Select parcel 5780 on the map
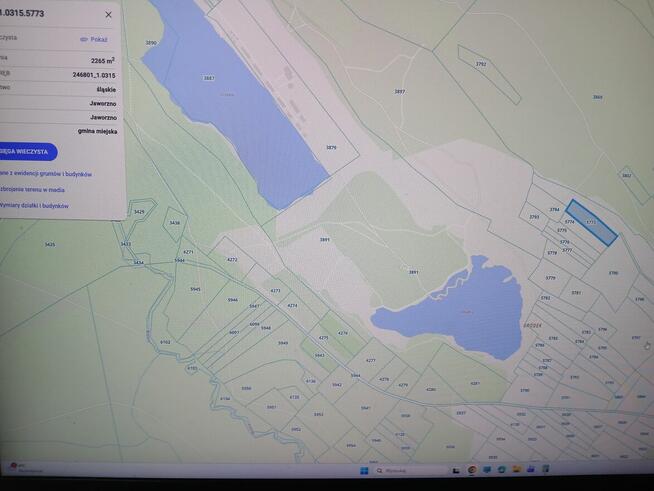This screenshot has height=491, width=654. pyautogui.click(x=613, y=272)
